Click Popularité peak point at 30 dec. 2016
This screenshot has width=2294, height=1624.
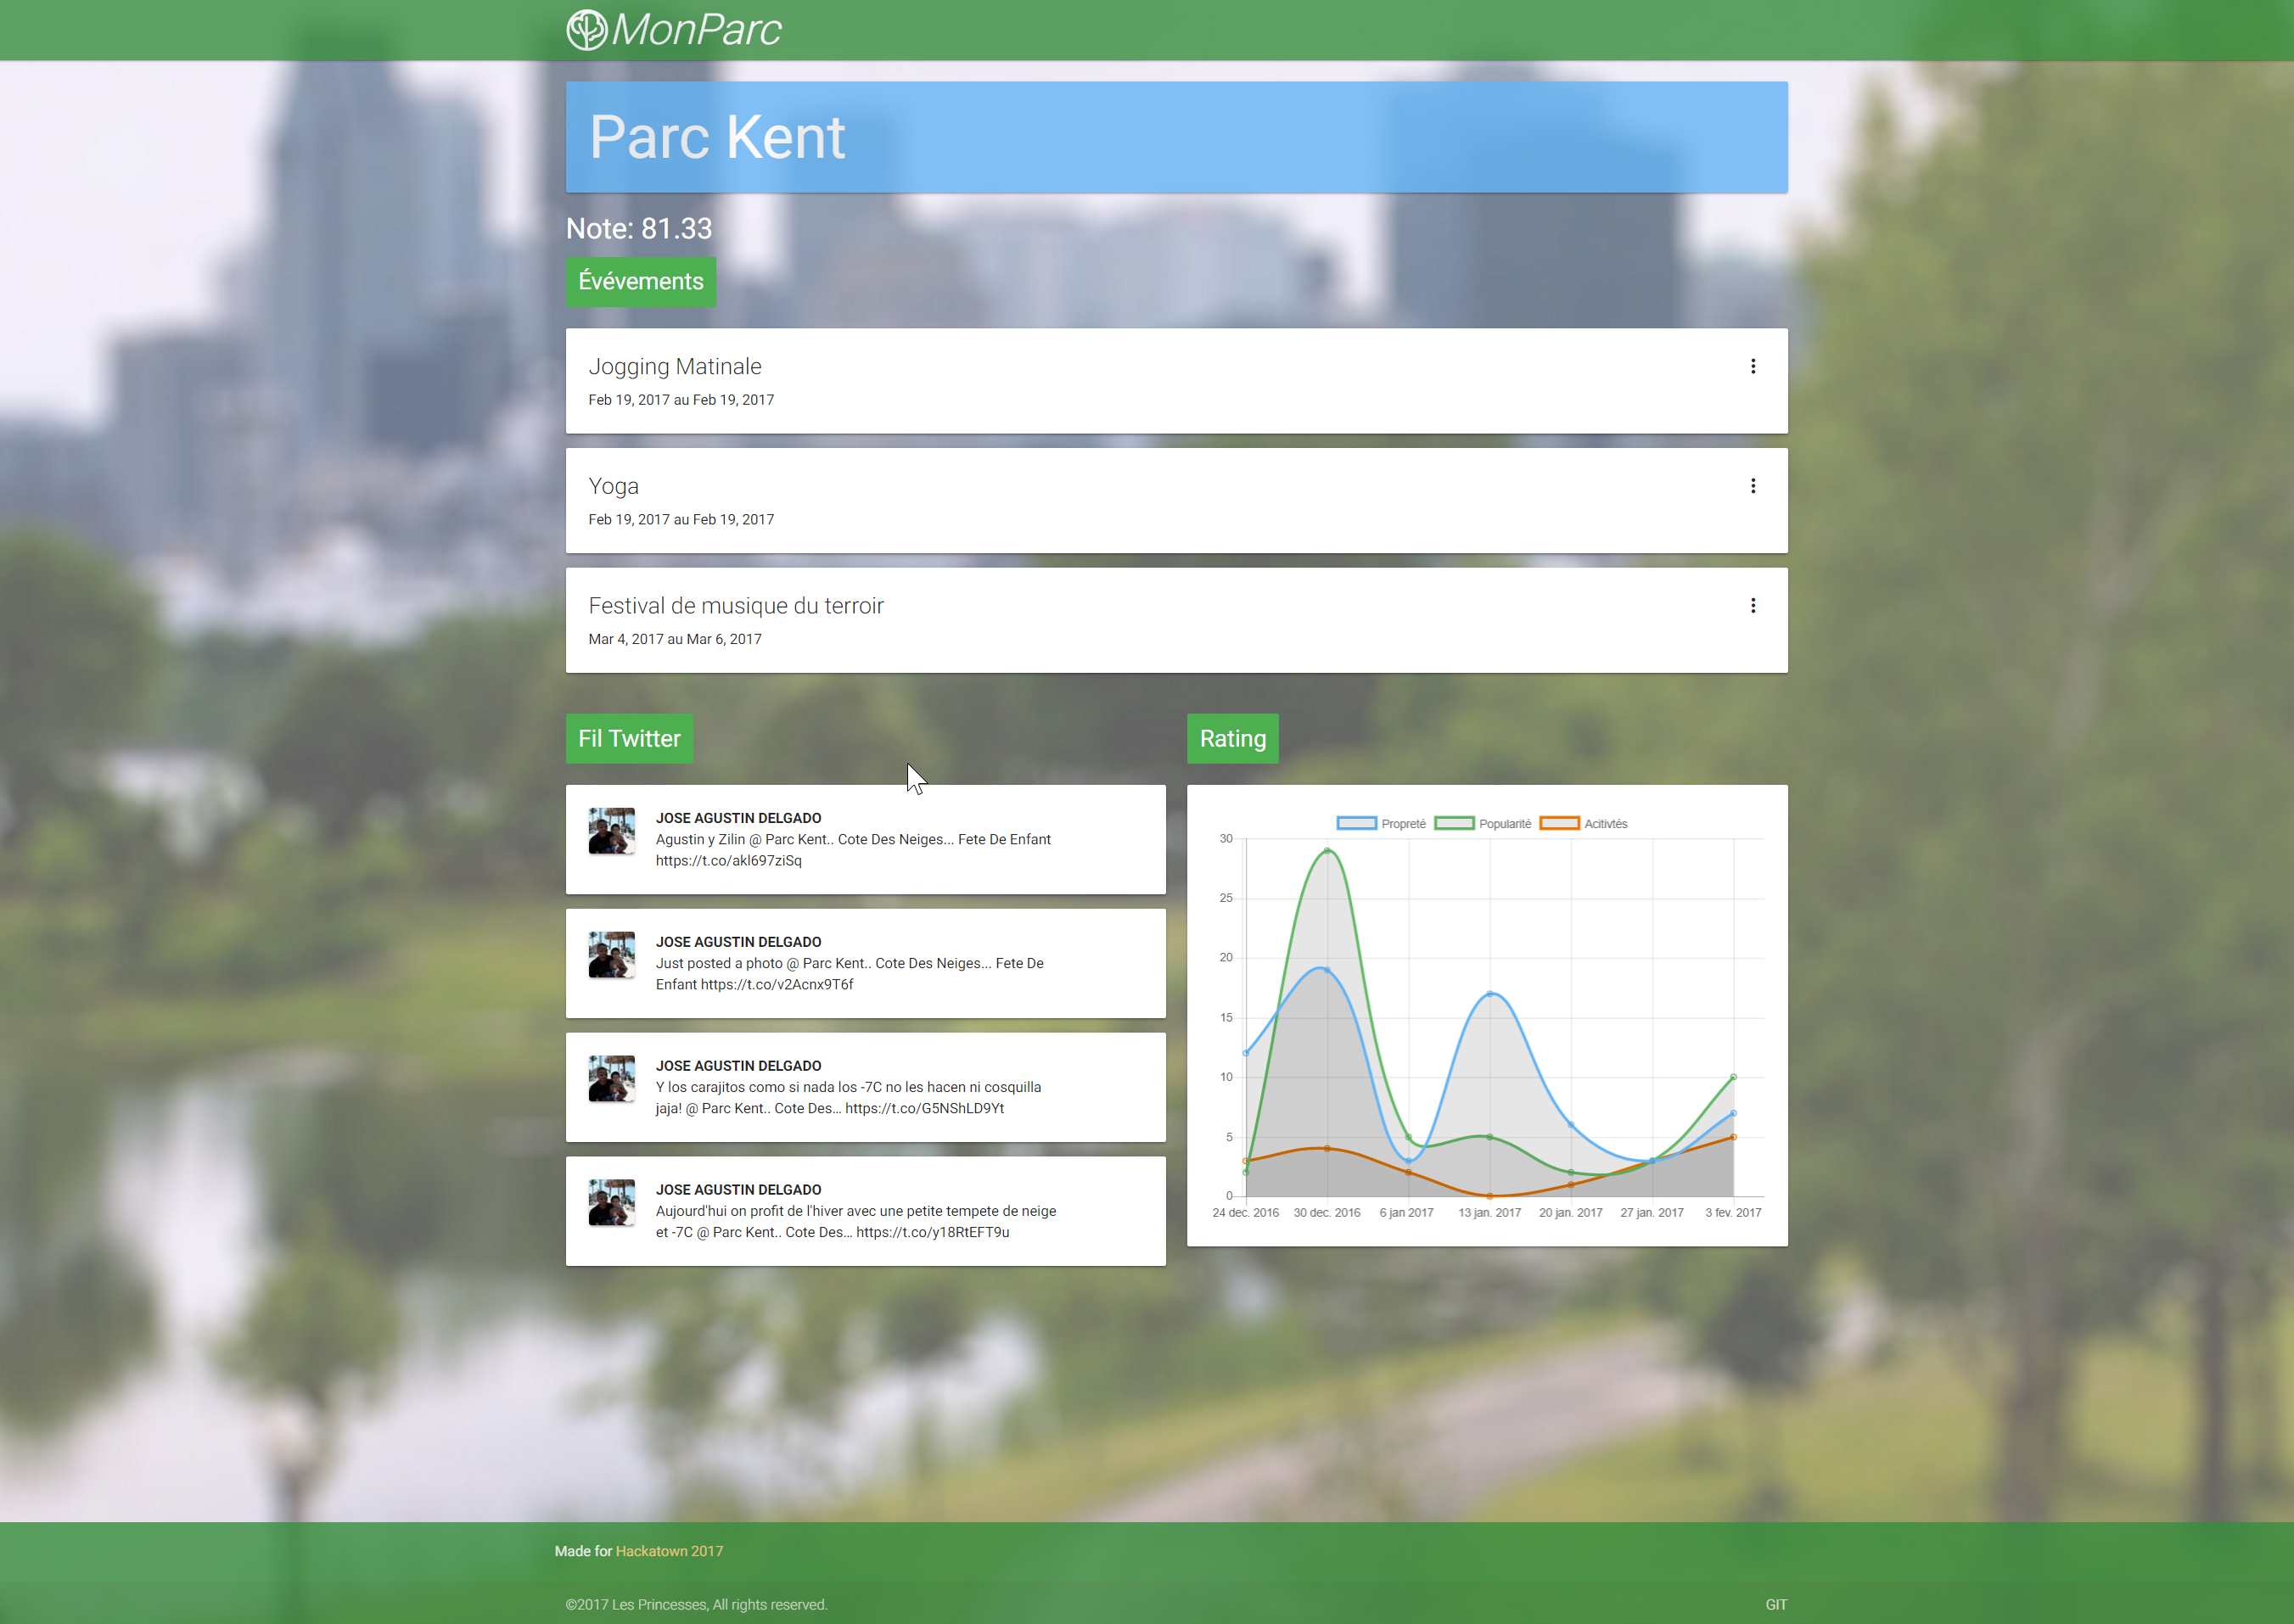1327,851
